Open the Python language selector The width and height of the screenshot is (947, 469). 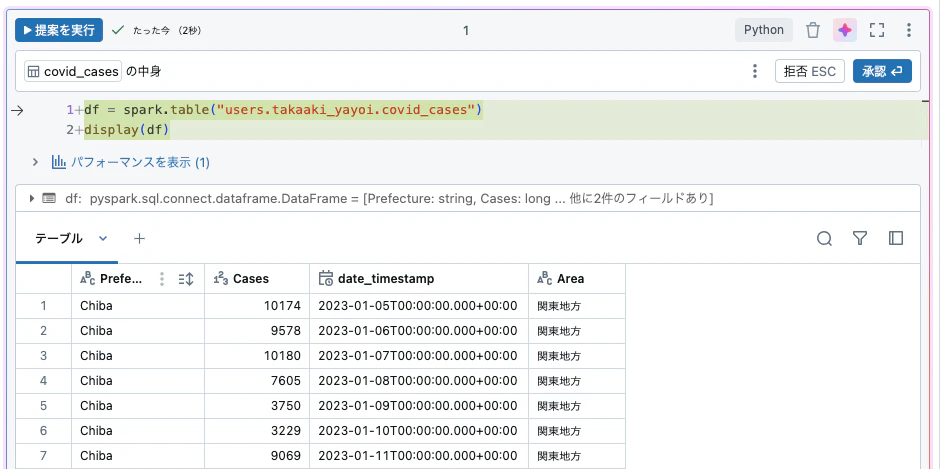[763, 30]
